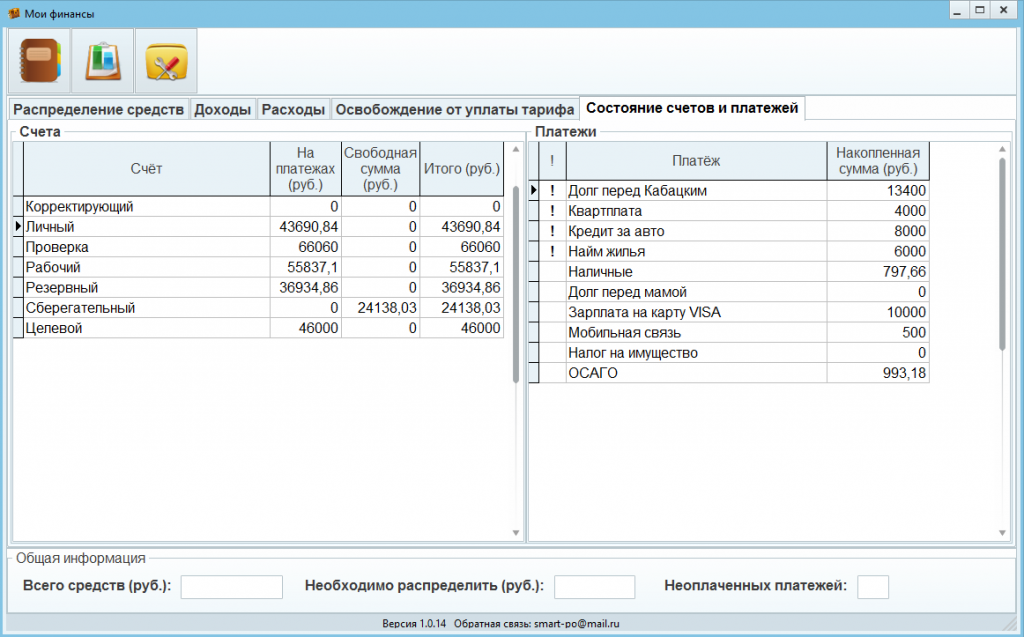Click exclamation mark beside Квартплата

(x=552, y=211)
